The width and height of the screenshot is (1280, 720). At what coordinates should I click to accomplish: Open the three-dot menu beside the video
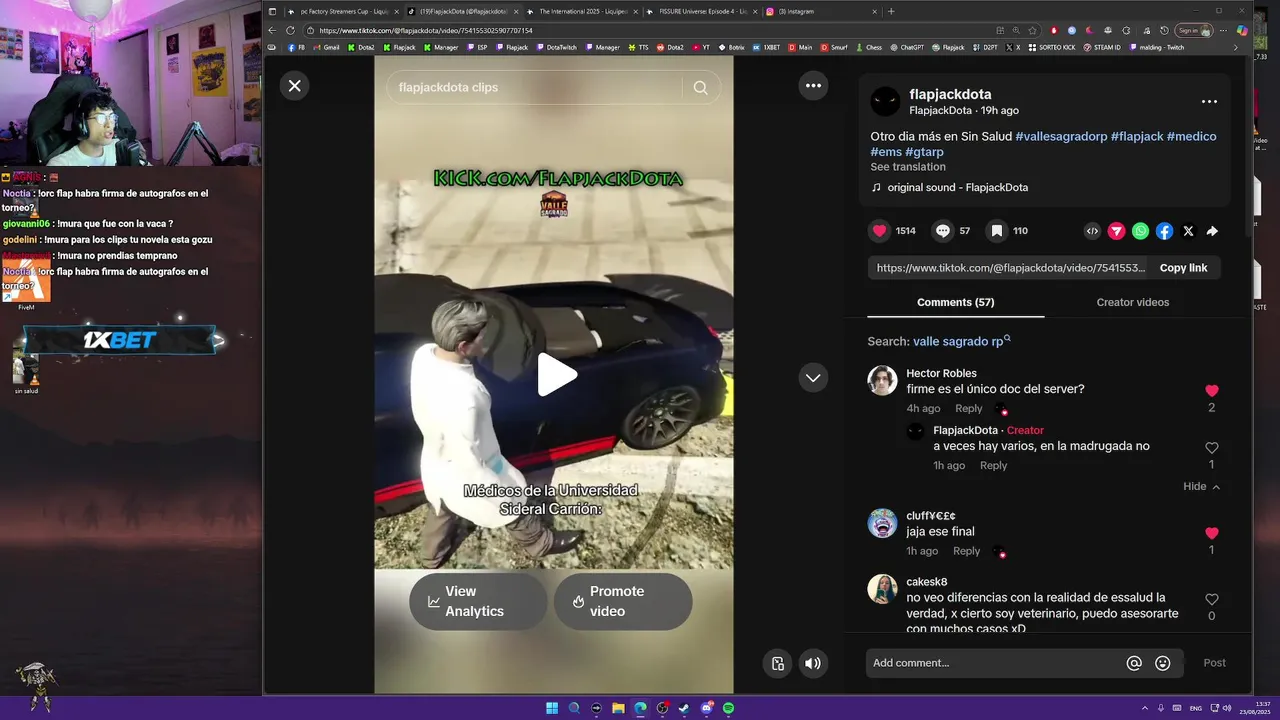813,86
